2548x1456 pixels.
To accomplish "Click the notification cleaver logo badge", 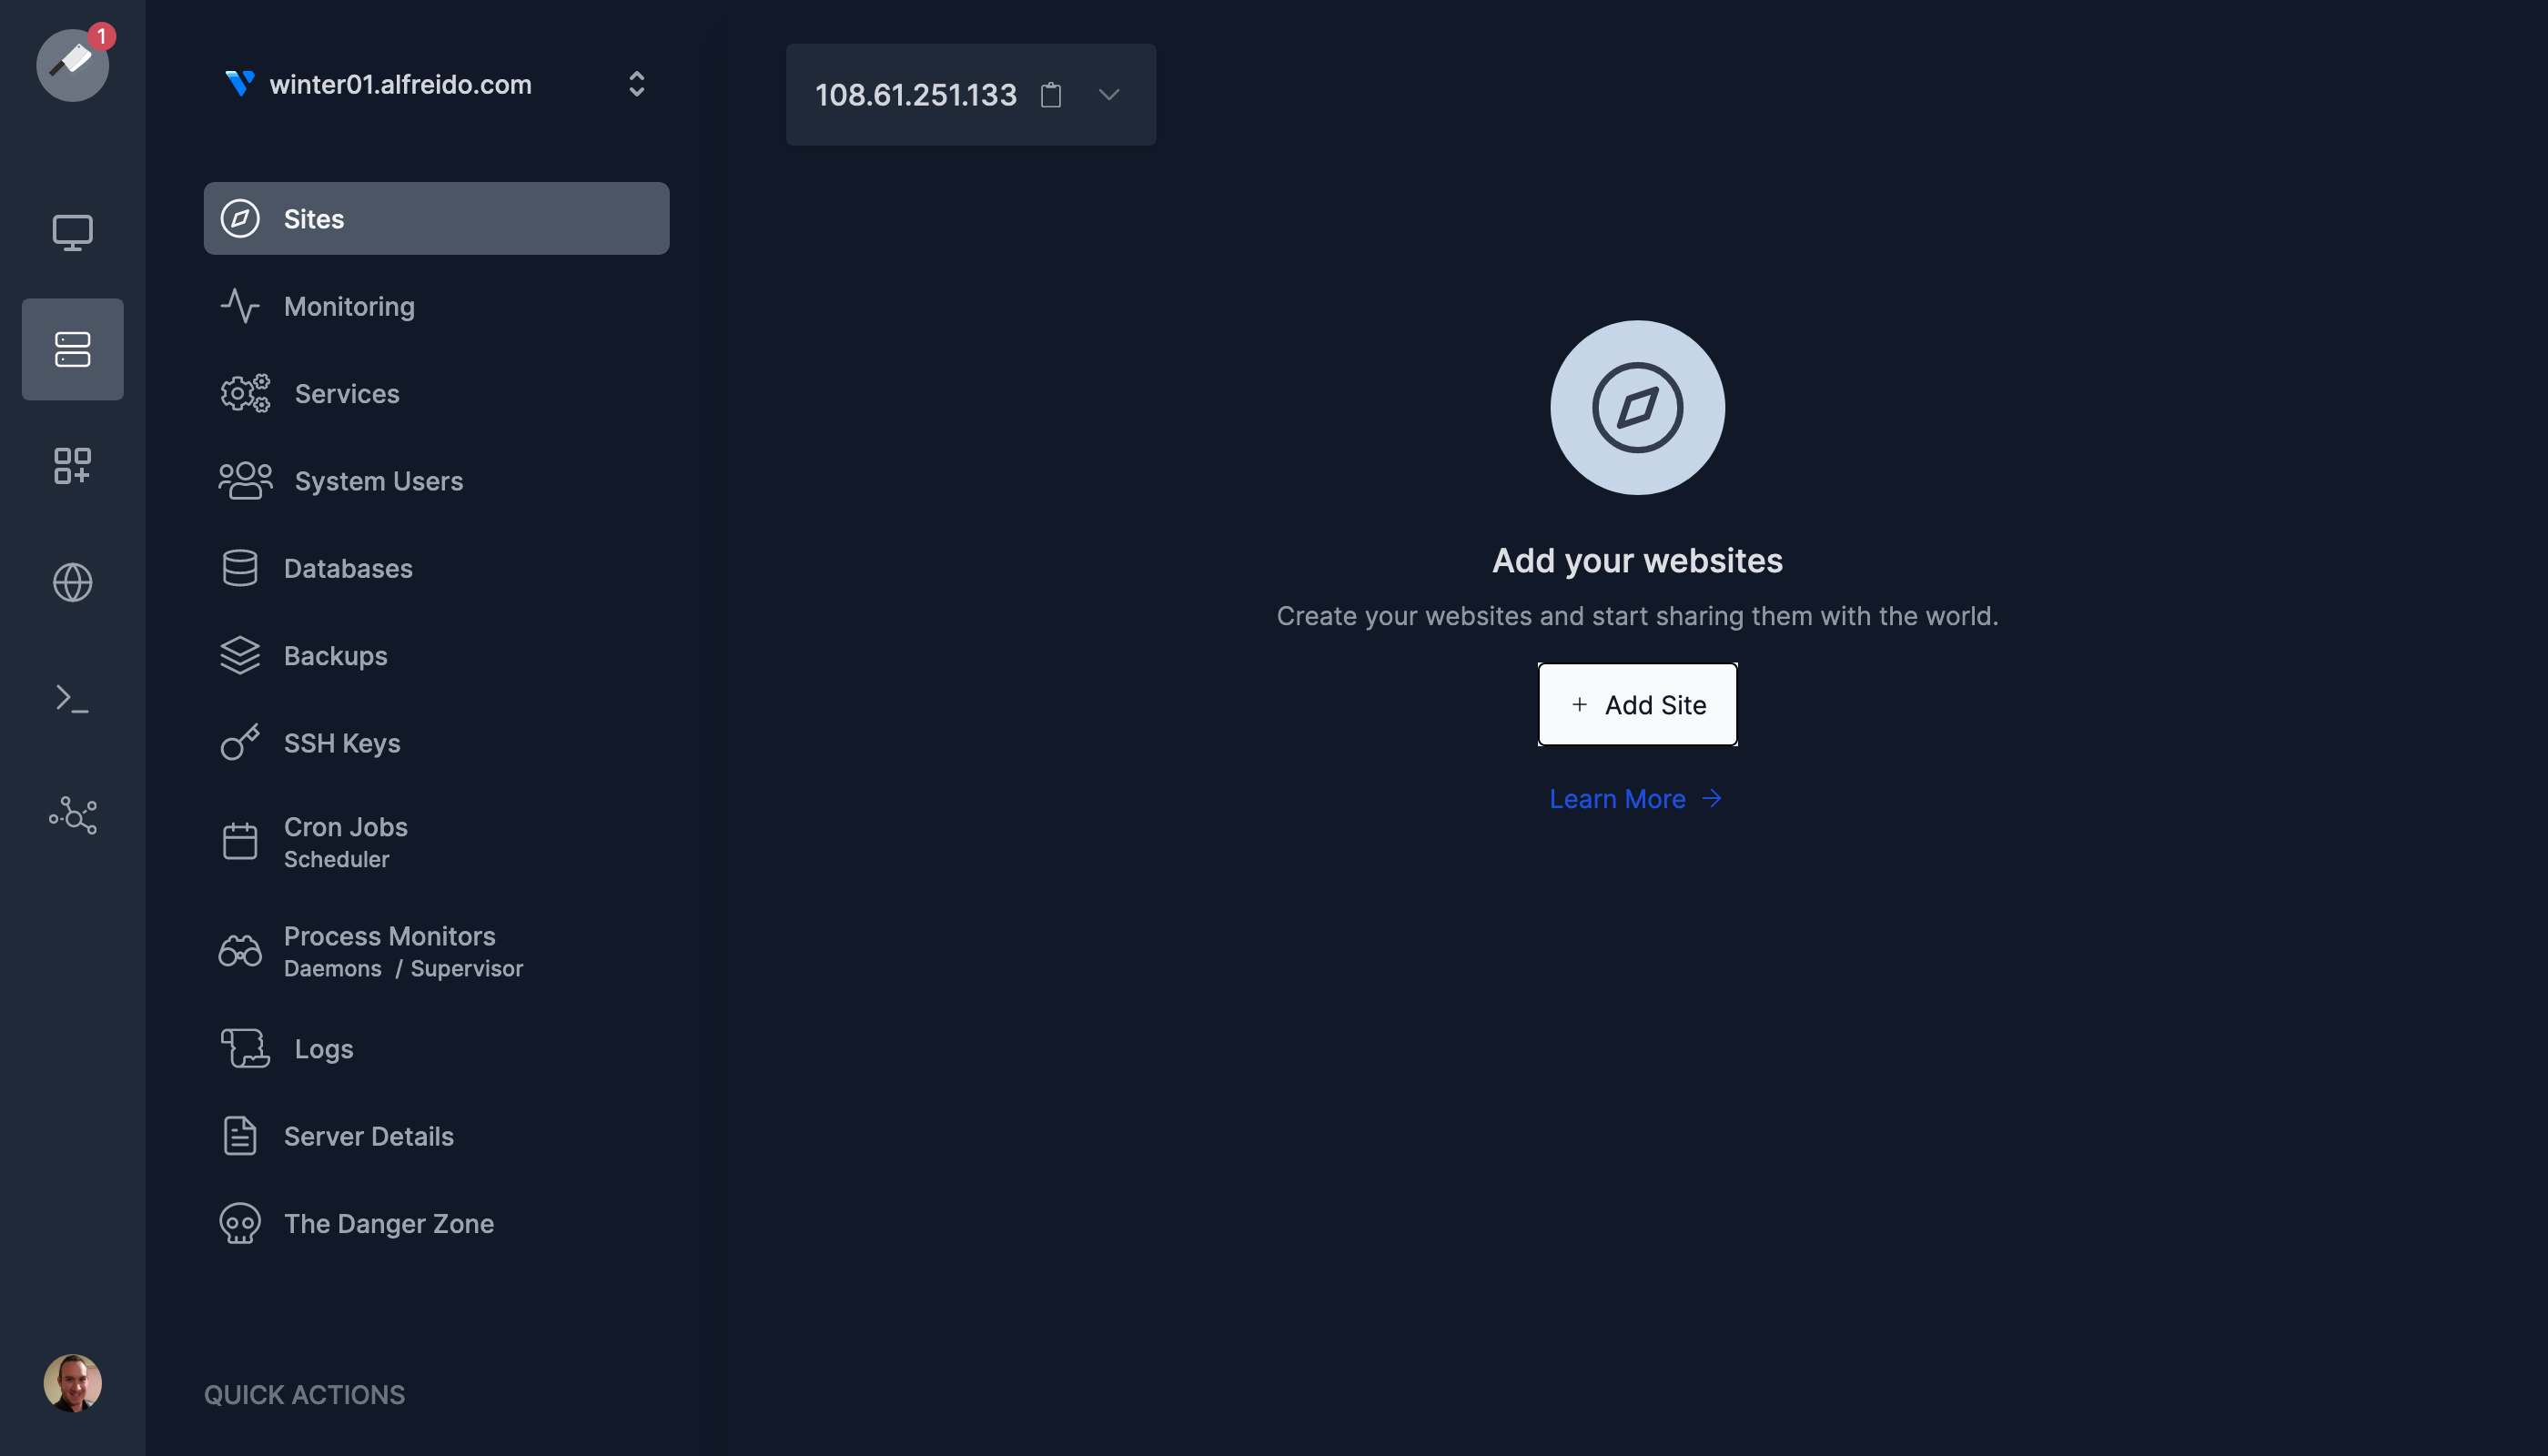I will [x=71, y=64].
